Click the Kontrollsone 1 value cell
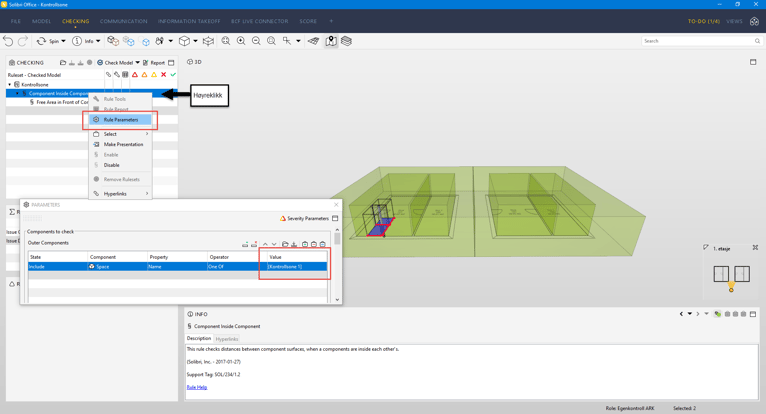766x414 pixels. (297, 266)
